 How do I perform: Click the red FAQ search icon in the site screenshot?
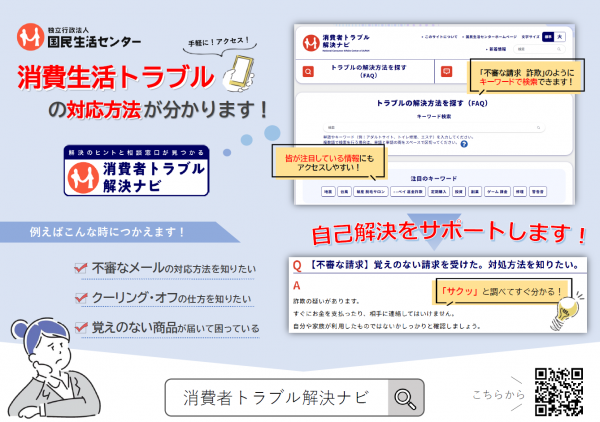[x=308, y=72]
